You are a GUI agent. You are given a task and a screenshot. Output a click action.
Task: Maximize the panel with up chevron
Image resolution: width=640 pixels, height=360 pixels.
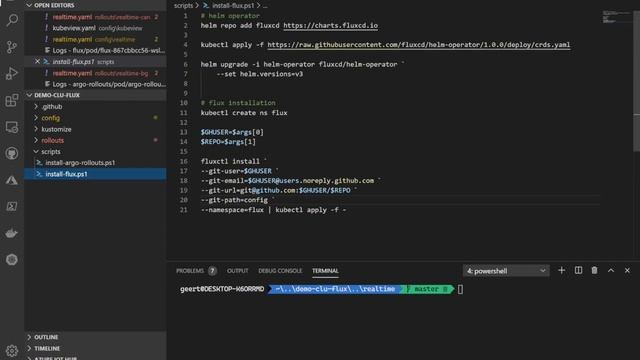click(611, 270)
